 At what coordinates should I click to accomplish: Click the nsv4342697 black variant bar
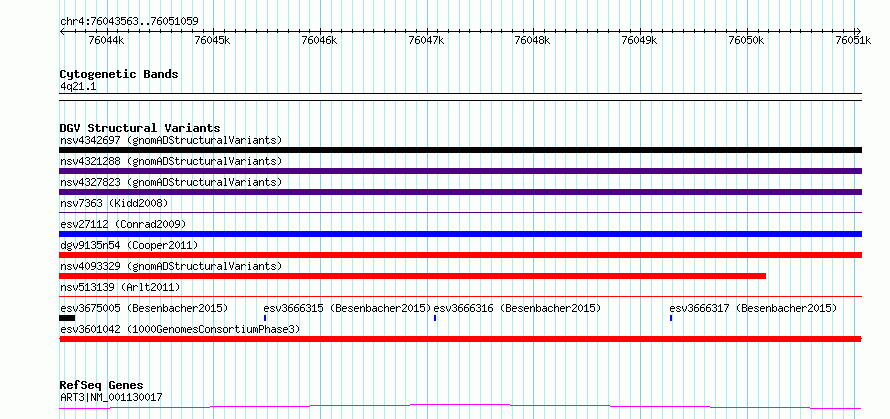(460, 150)
